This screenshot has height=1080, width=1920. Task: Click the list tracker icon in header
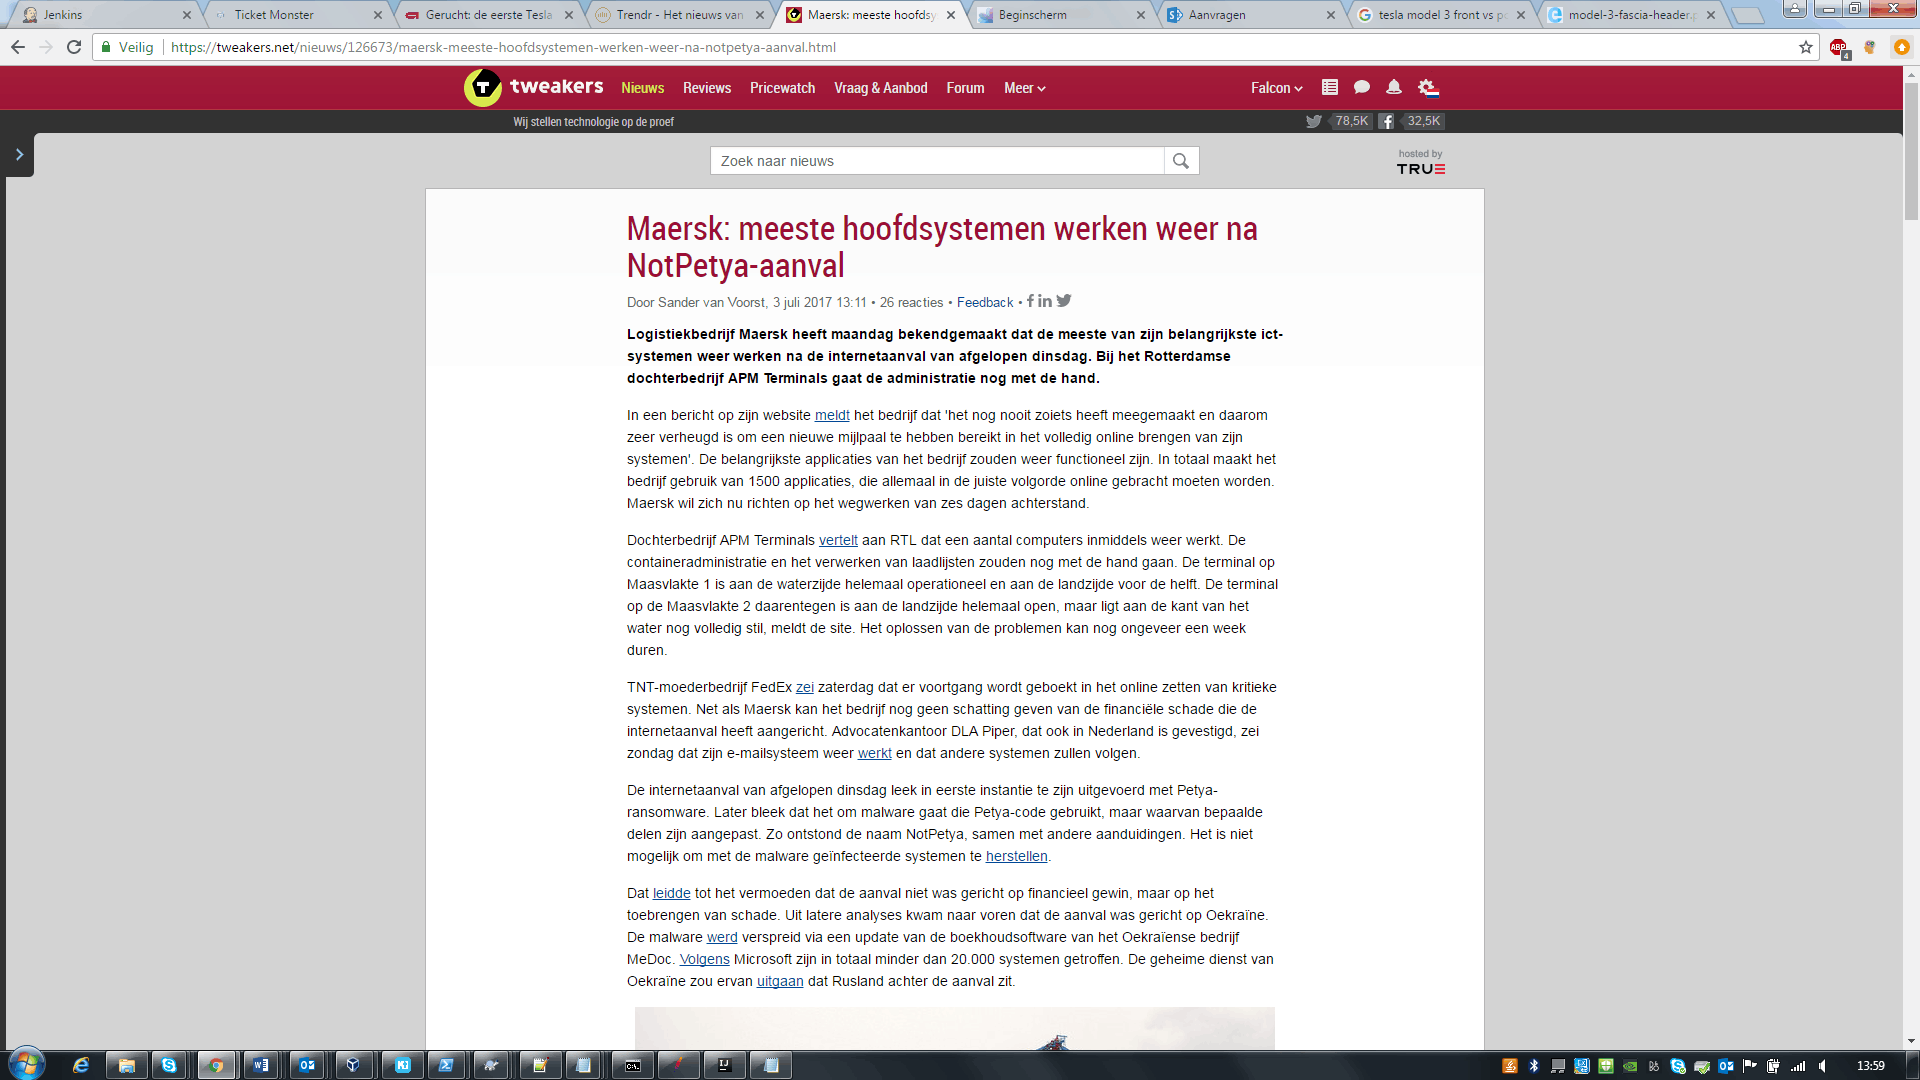point(1329,88)
